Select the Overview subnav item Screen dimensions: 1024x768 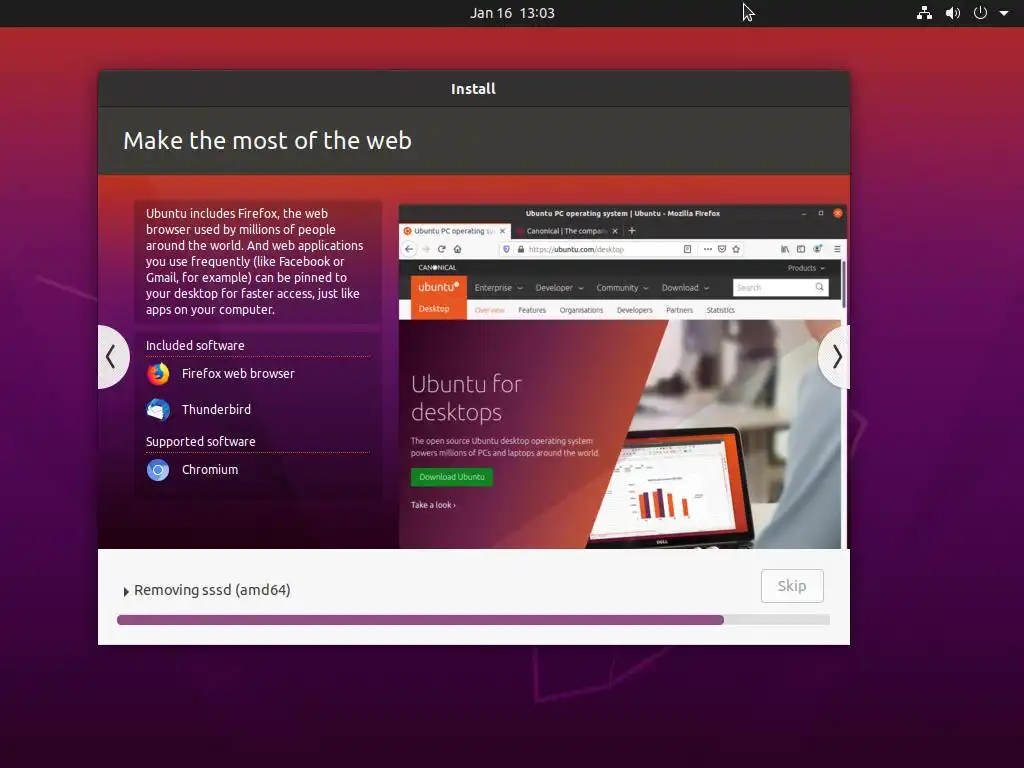[x=489, y=310]
